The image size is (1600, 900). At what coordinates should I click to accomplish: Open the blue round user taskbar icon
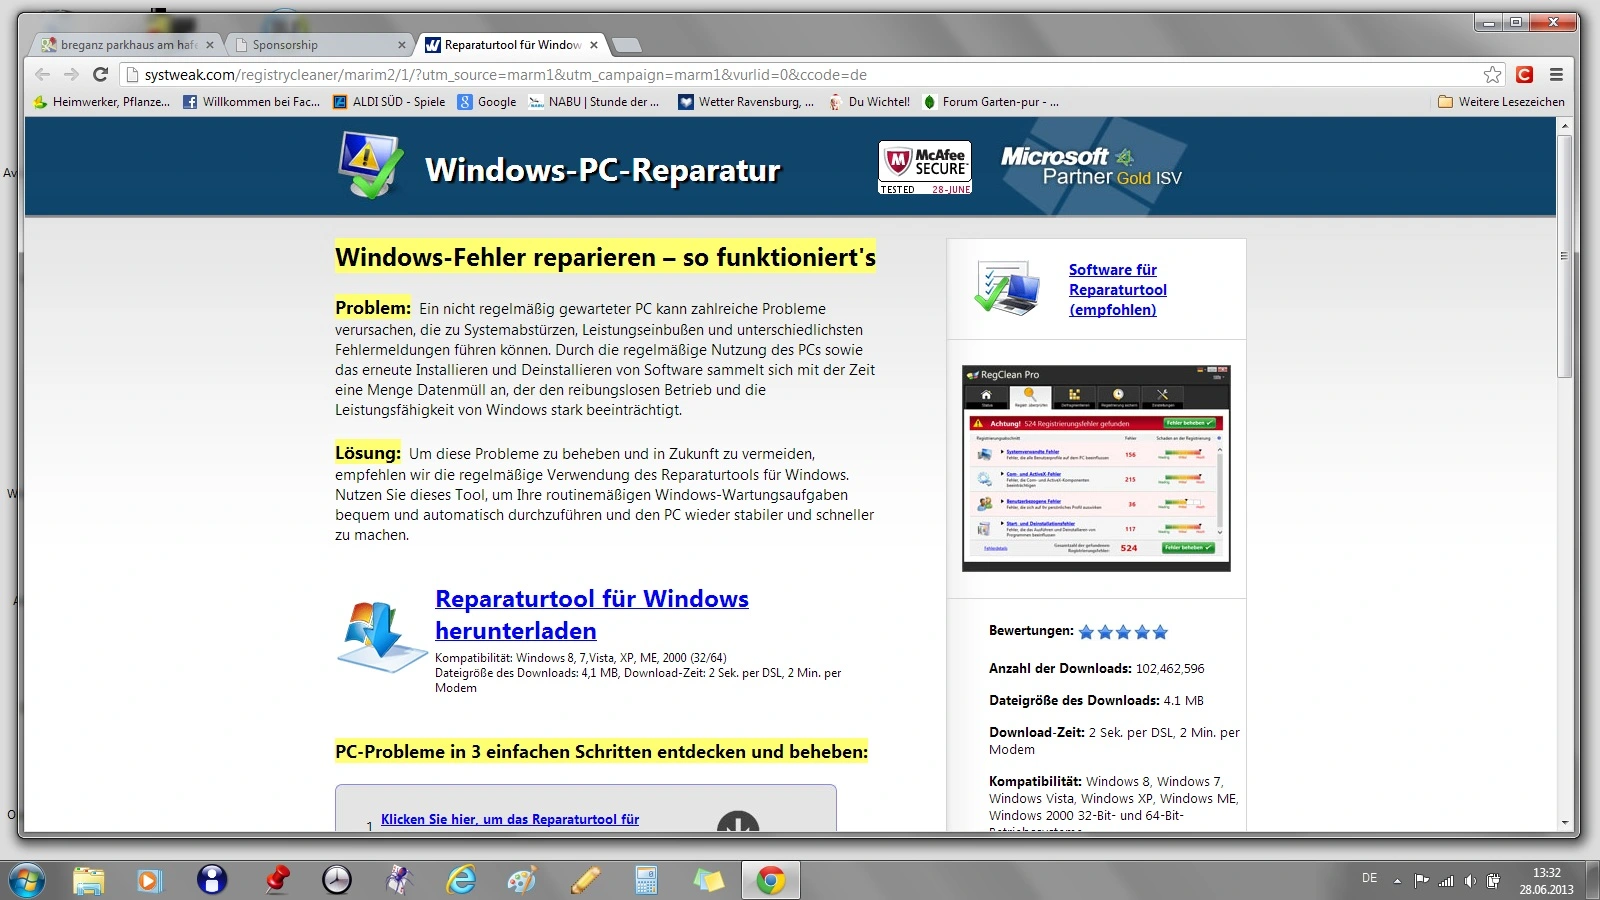(212, 880)
